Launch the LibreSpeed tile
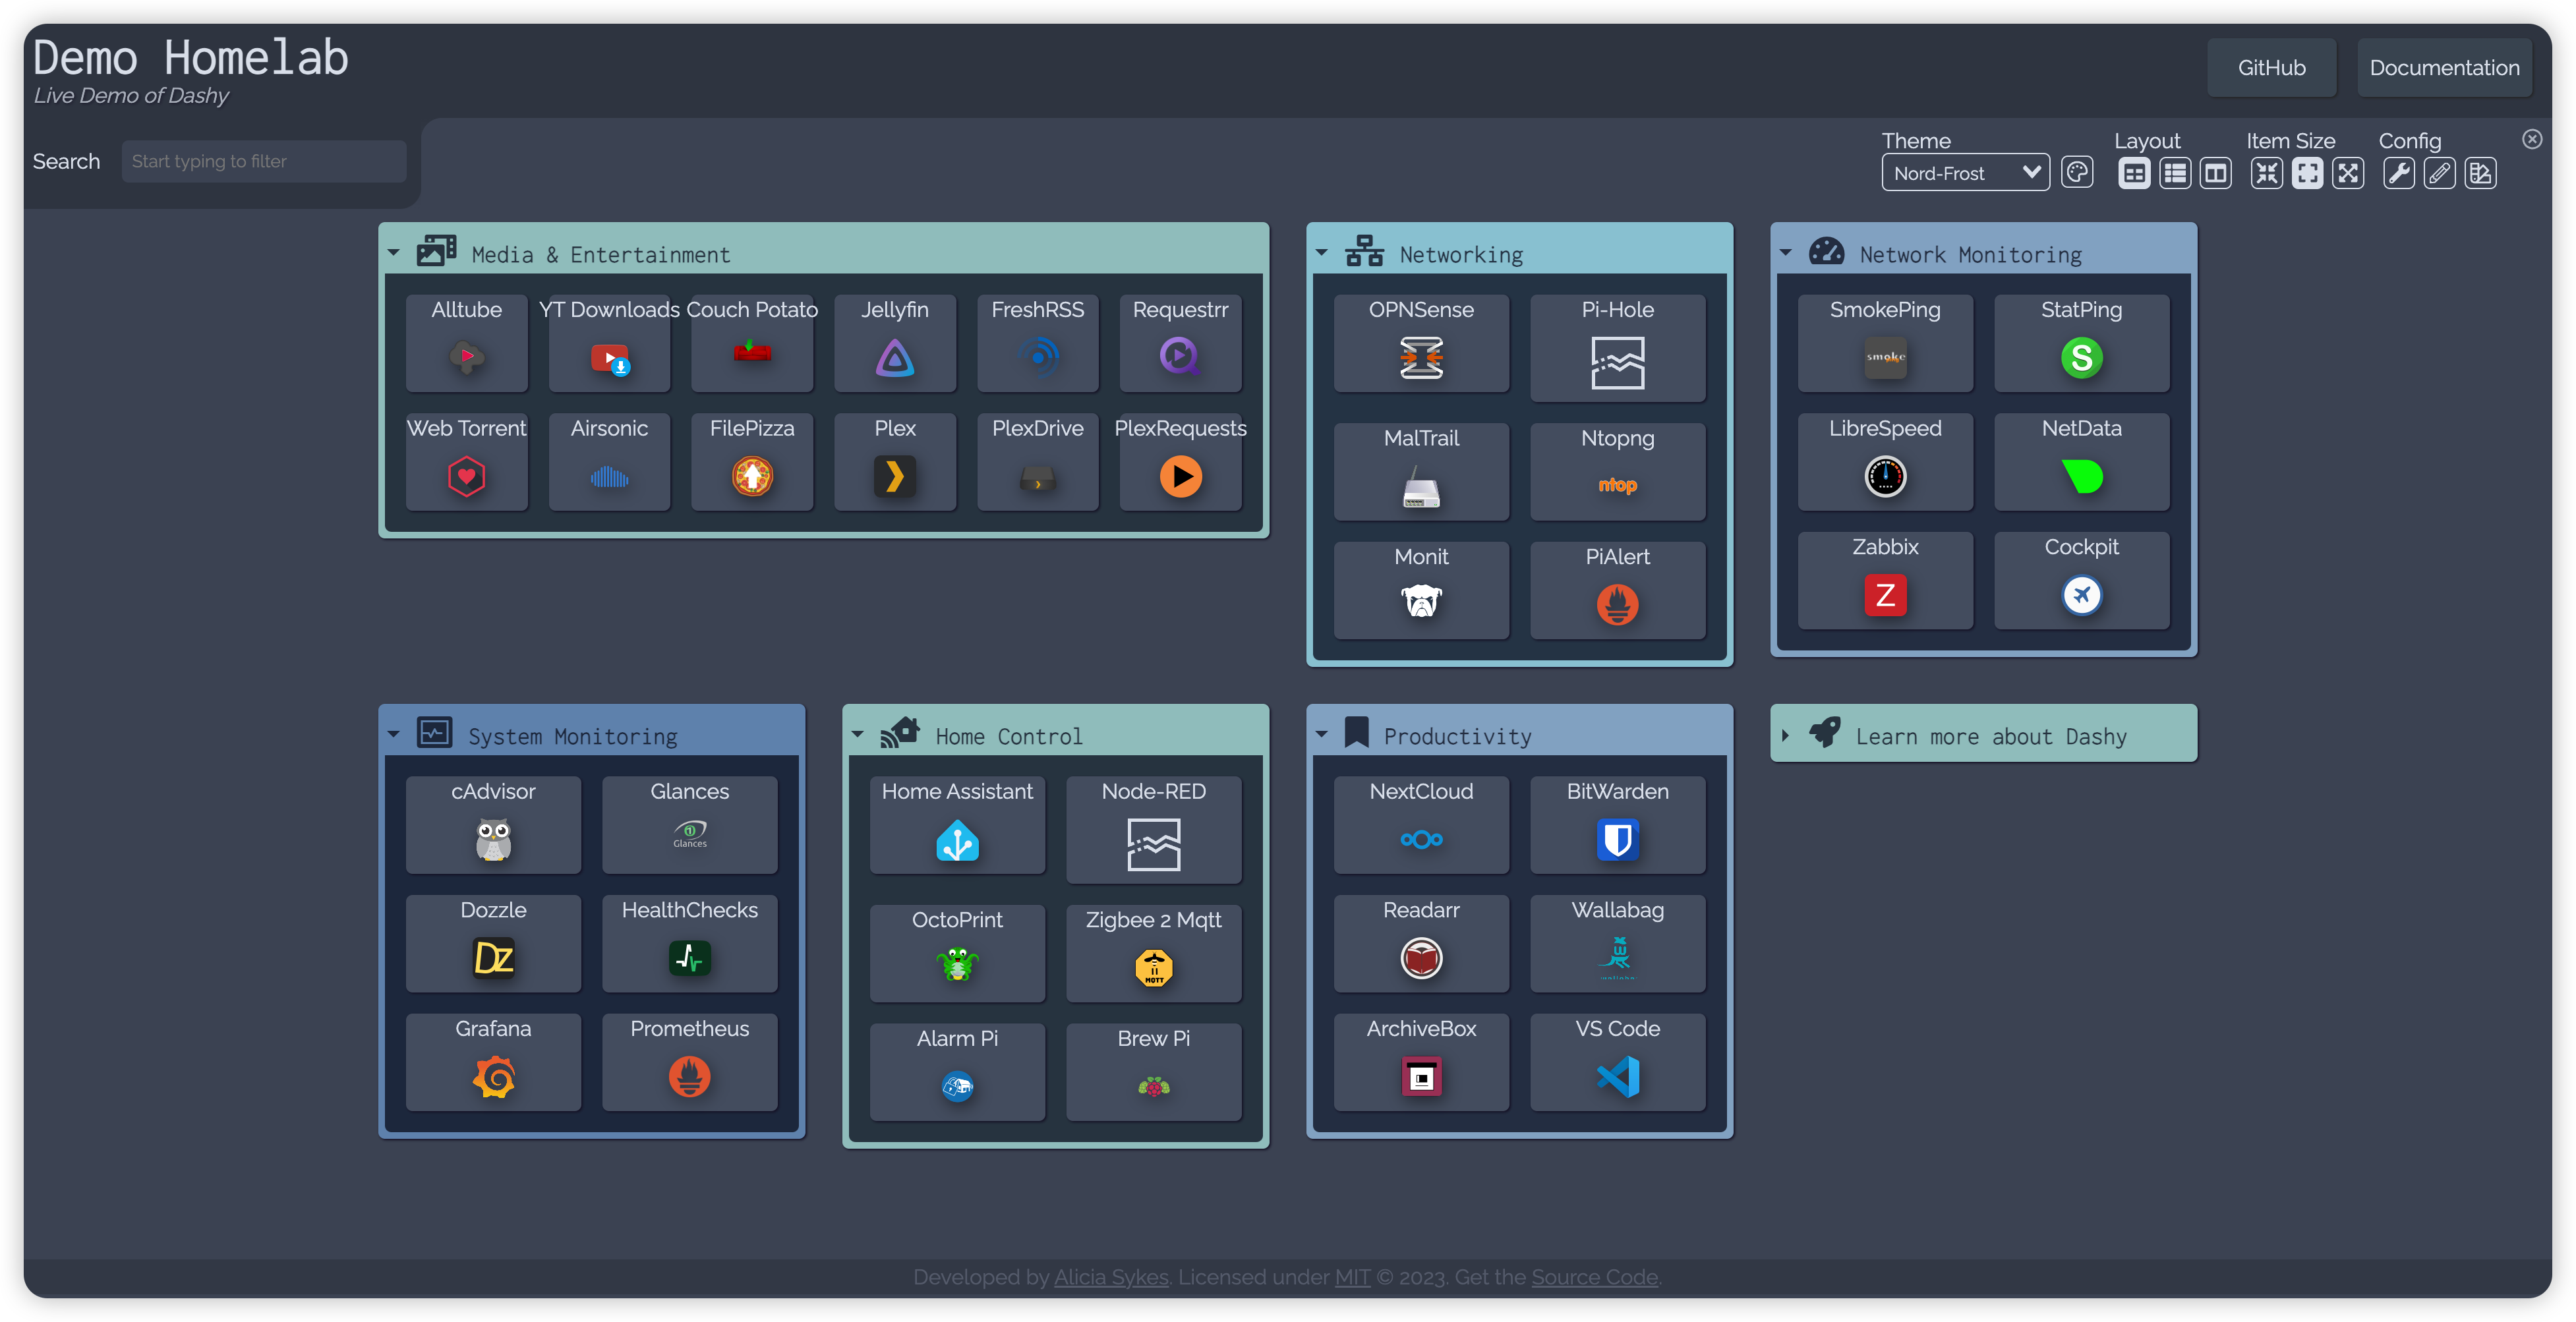 (1885, 461)
